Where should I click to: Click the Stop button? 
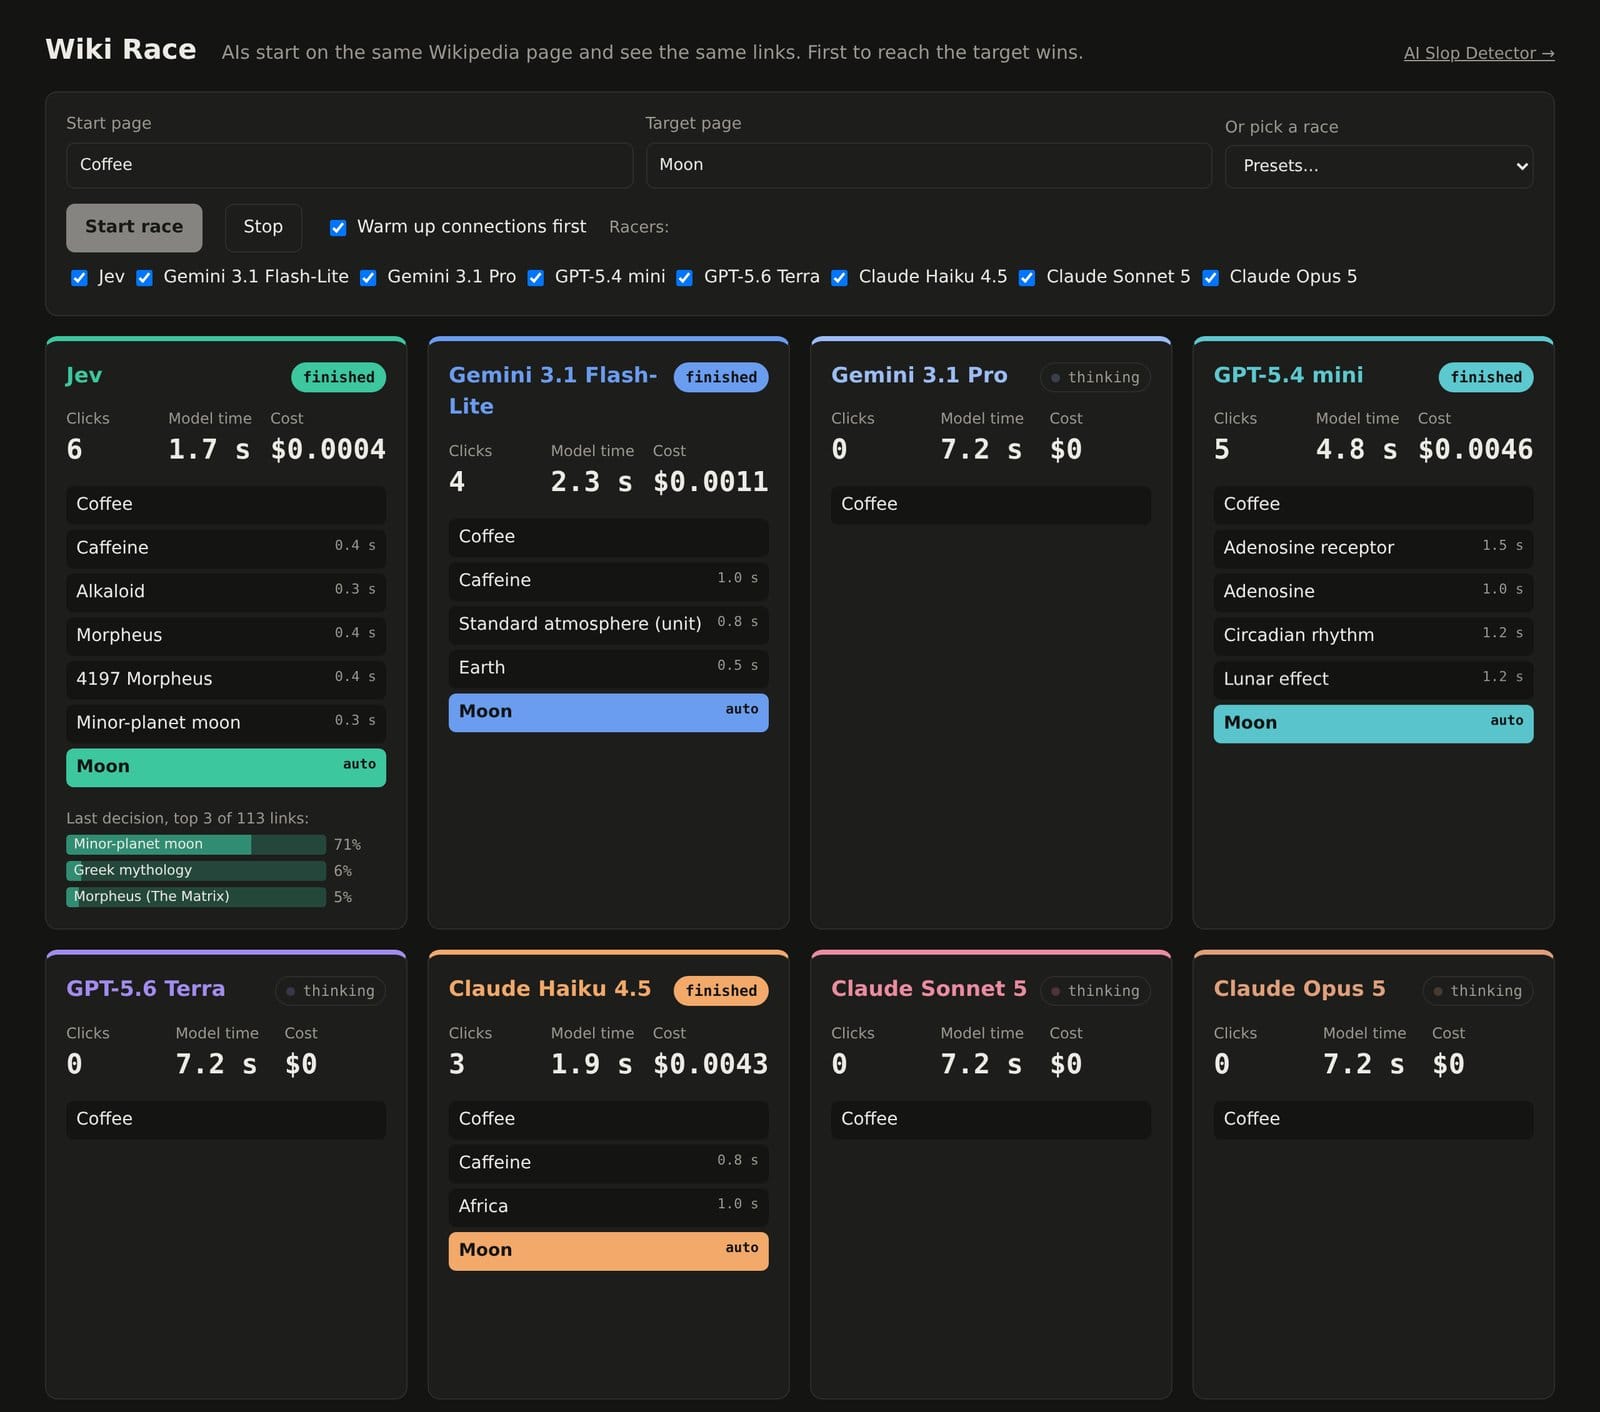[263, 227]
